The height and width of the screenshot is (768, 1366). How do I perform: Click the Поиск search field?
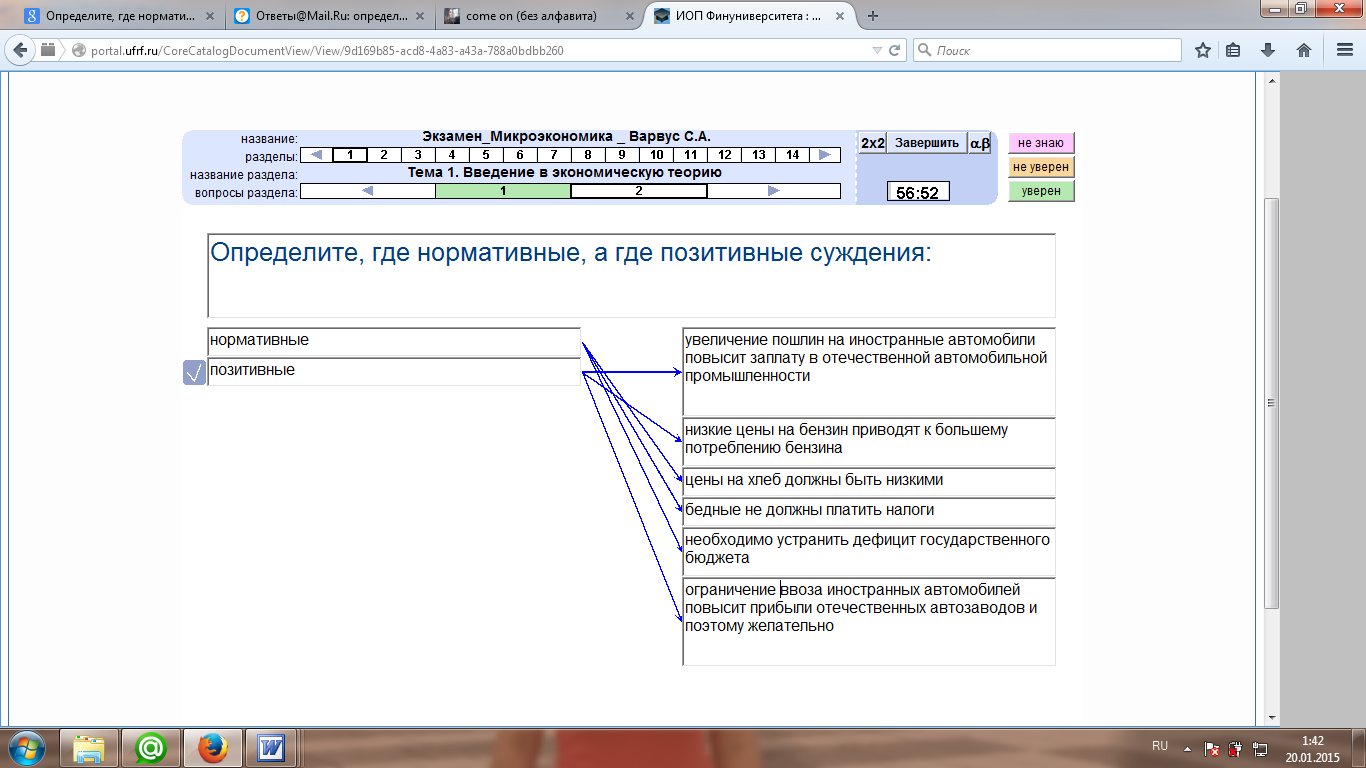coord(1047,50)
